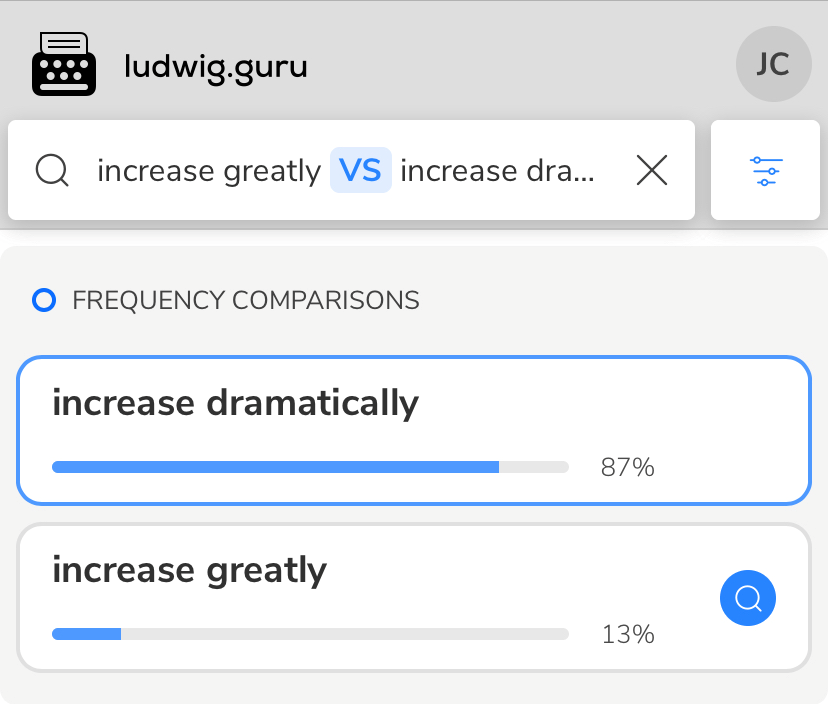Click the blue circle before Frequency Comparisons
The height and width of the screenshot is (704, 828).
tap(44, 300)
